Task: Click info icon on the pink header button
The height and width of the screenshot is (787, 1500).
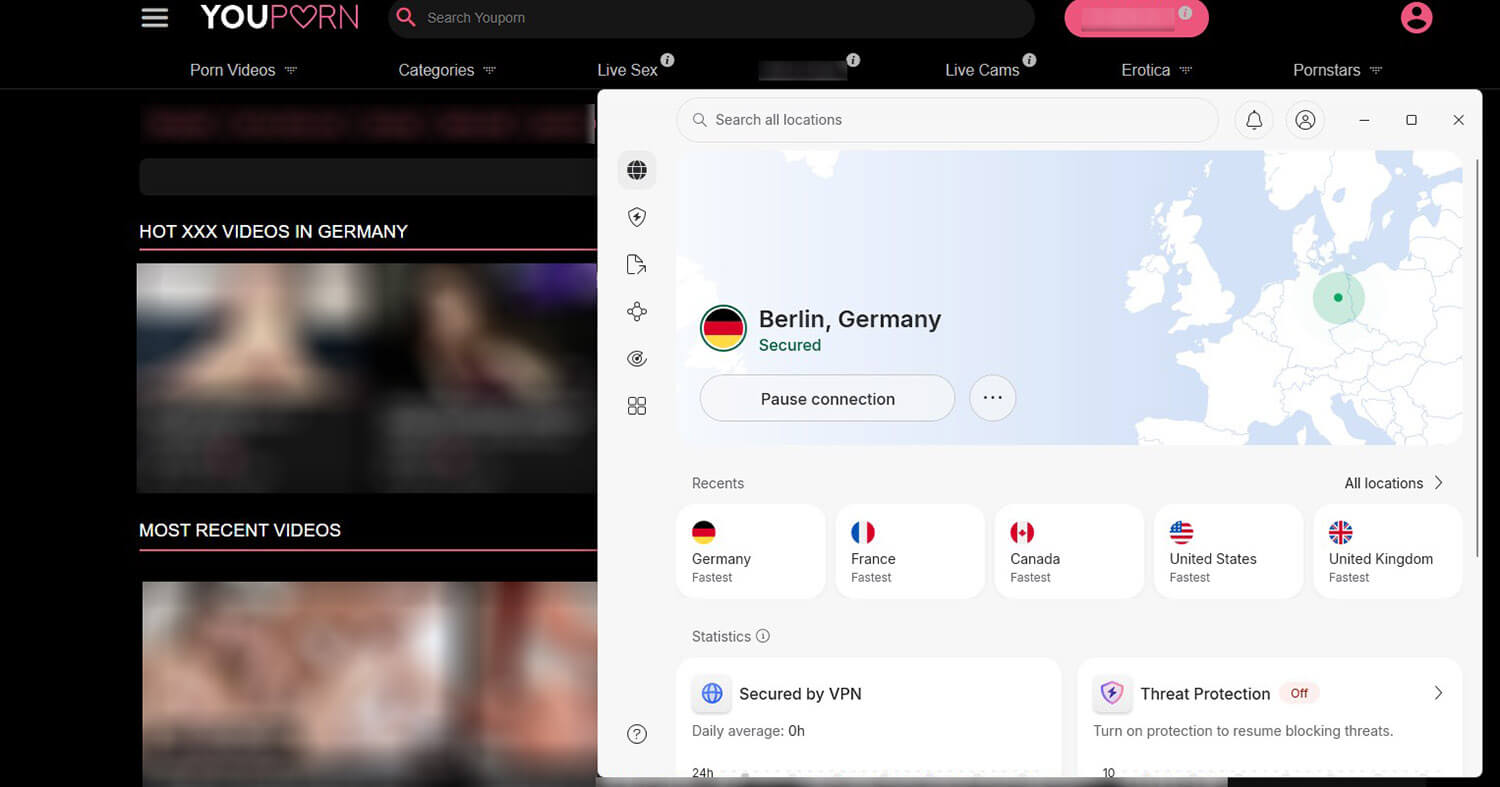Action: (x=1185, y=14)
